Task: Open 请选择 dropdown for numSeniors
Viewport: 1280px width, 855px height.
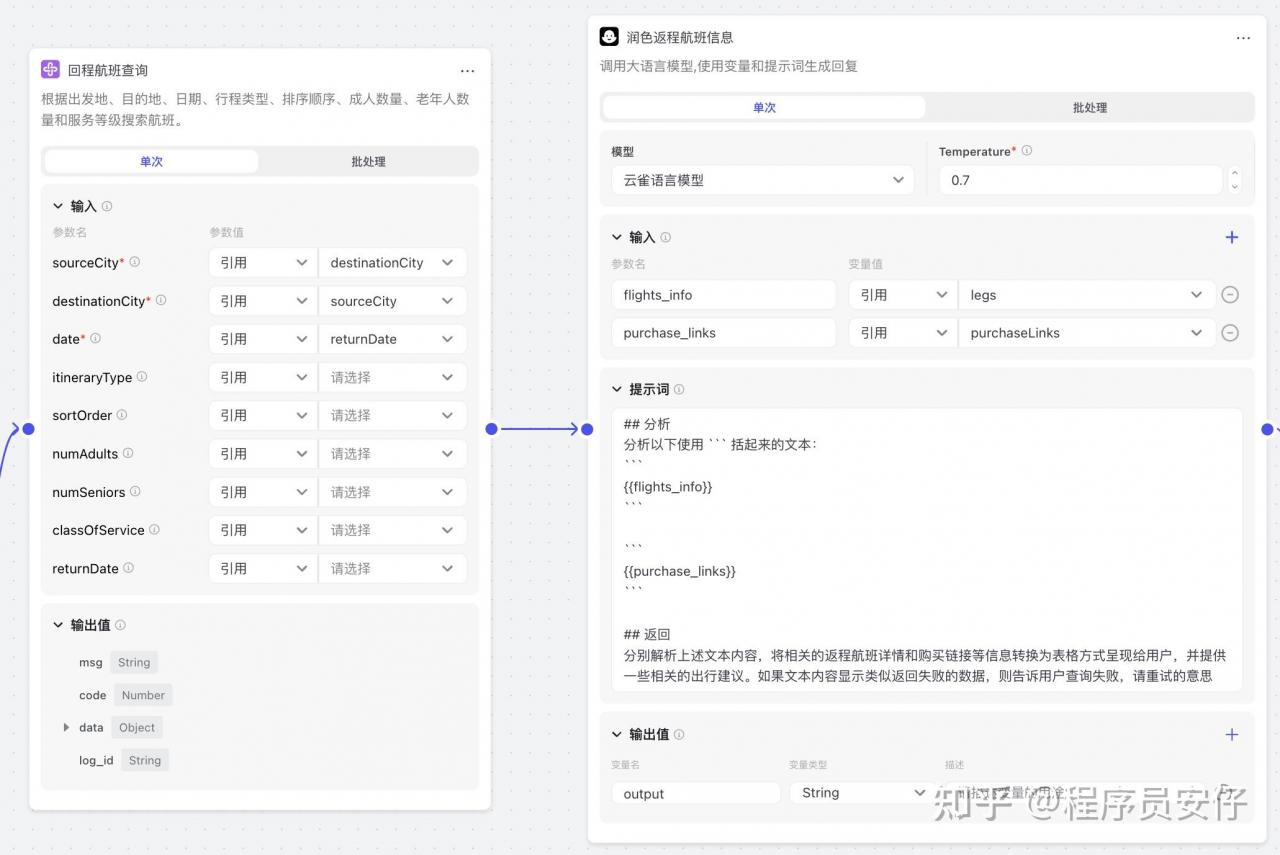Action: tap(392, 492)
